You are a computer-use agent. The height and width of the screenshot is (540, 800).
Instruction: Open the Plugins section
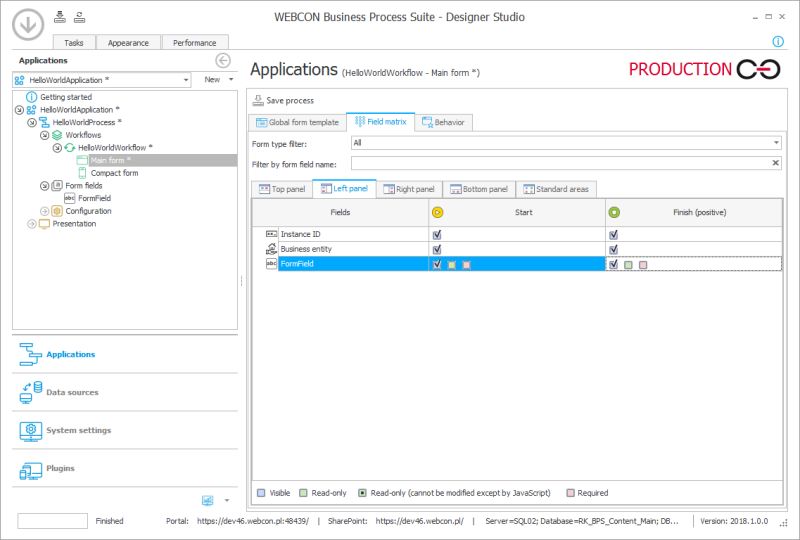point(125,469)
